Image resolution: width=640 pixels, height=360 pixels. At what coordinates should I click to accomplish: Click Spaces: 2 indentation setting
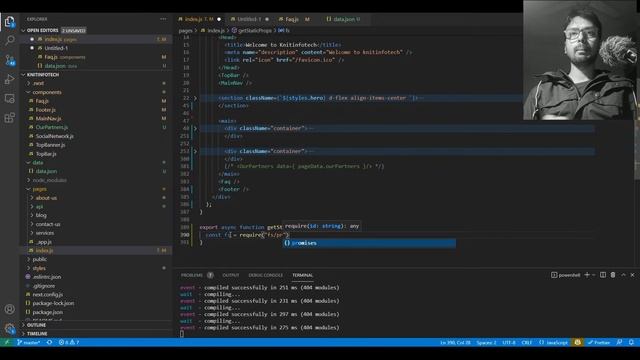click(x=486, y=342)
